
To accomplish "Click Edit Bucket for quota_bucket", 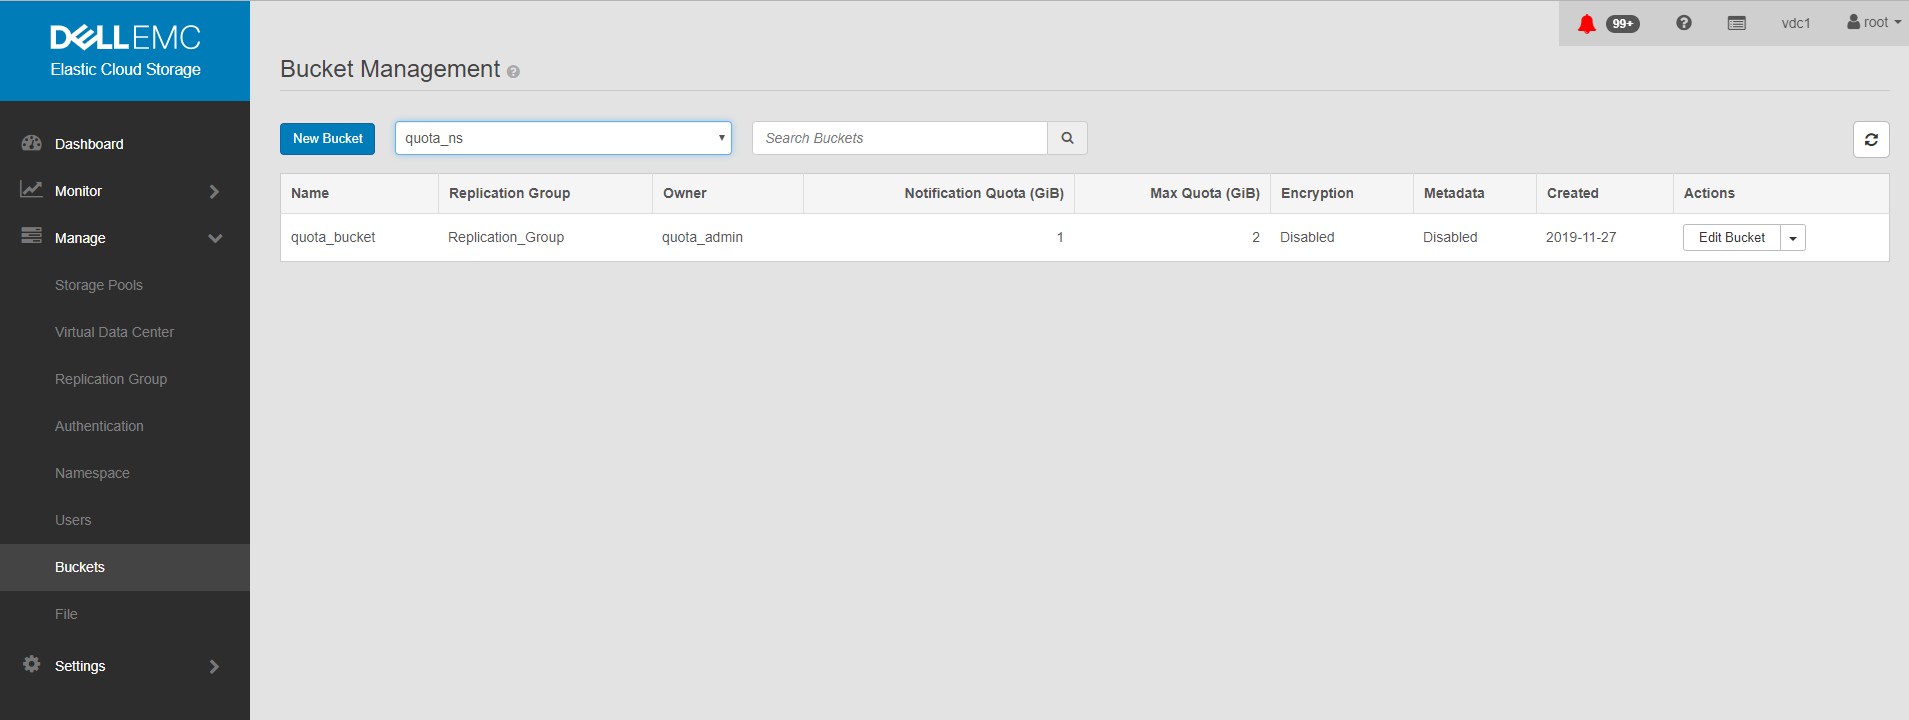I will pyautogui.click(x=1732, y=238).
